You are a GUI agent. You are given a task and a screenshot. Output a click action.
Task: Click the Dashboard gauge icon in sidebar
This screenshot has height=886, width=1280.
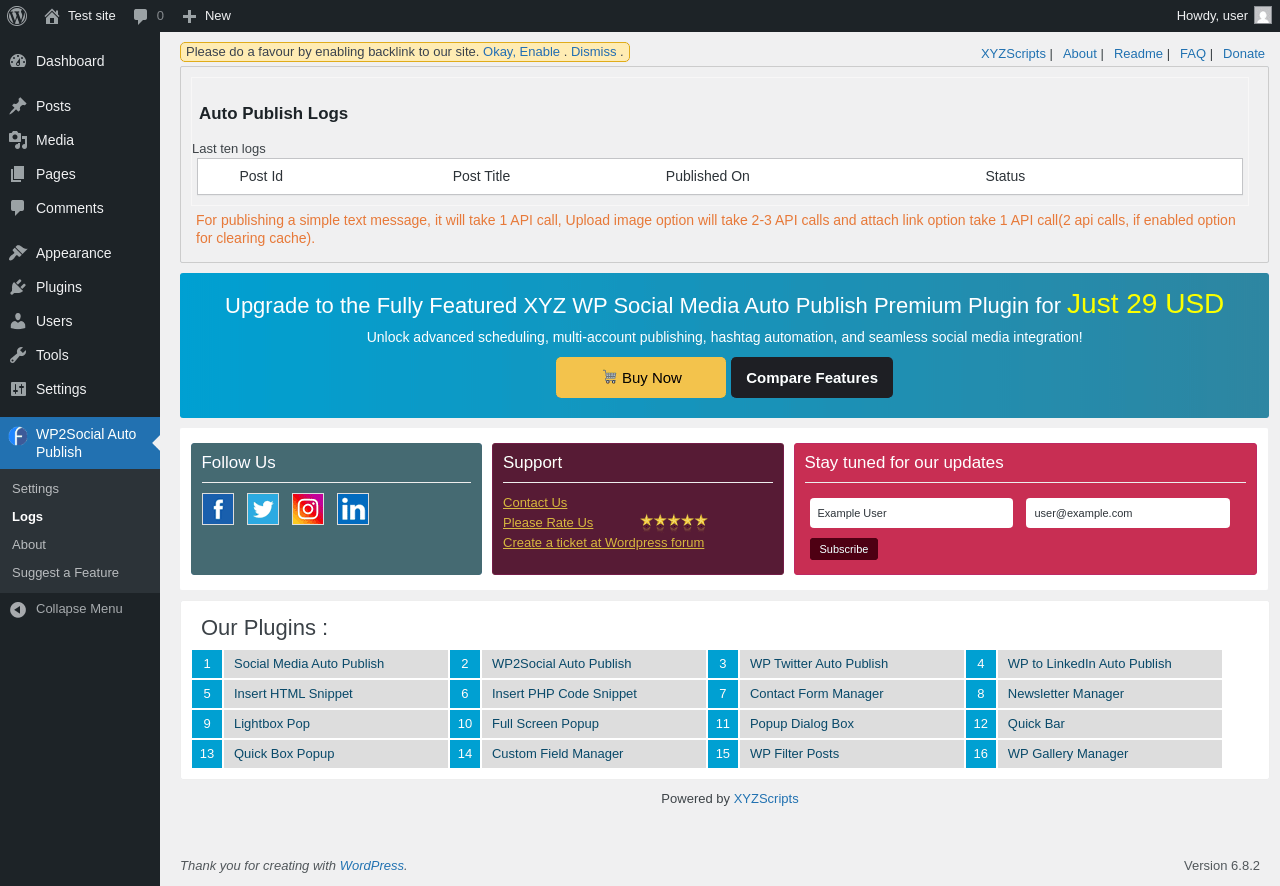pyautogui.click(x=18, y=61)
